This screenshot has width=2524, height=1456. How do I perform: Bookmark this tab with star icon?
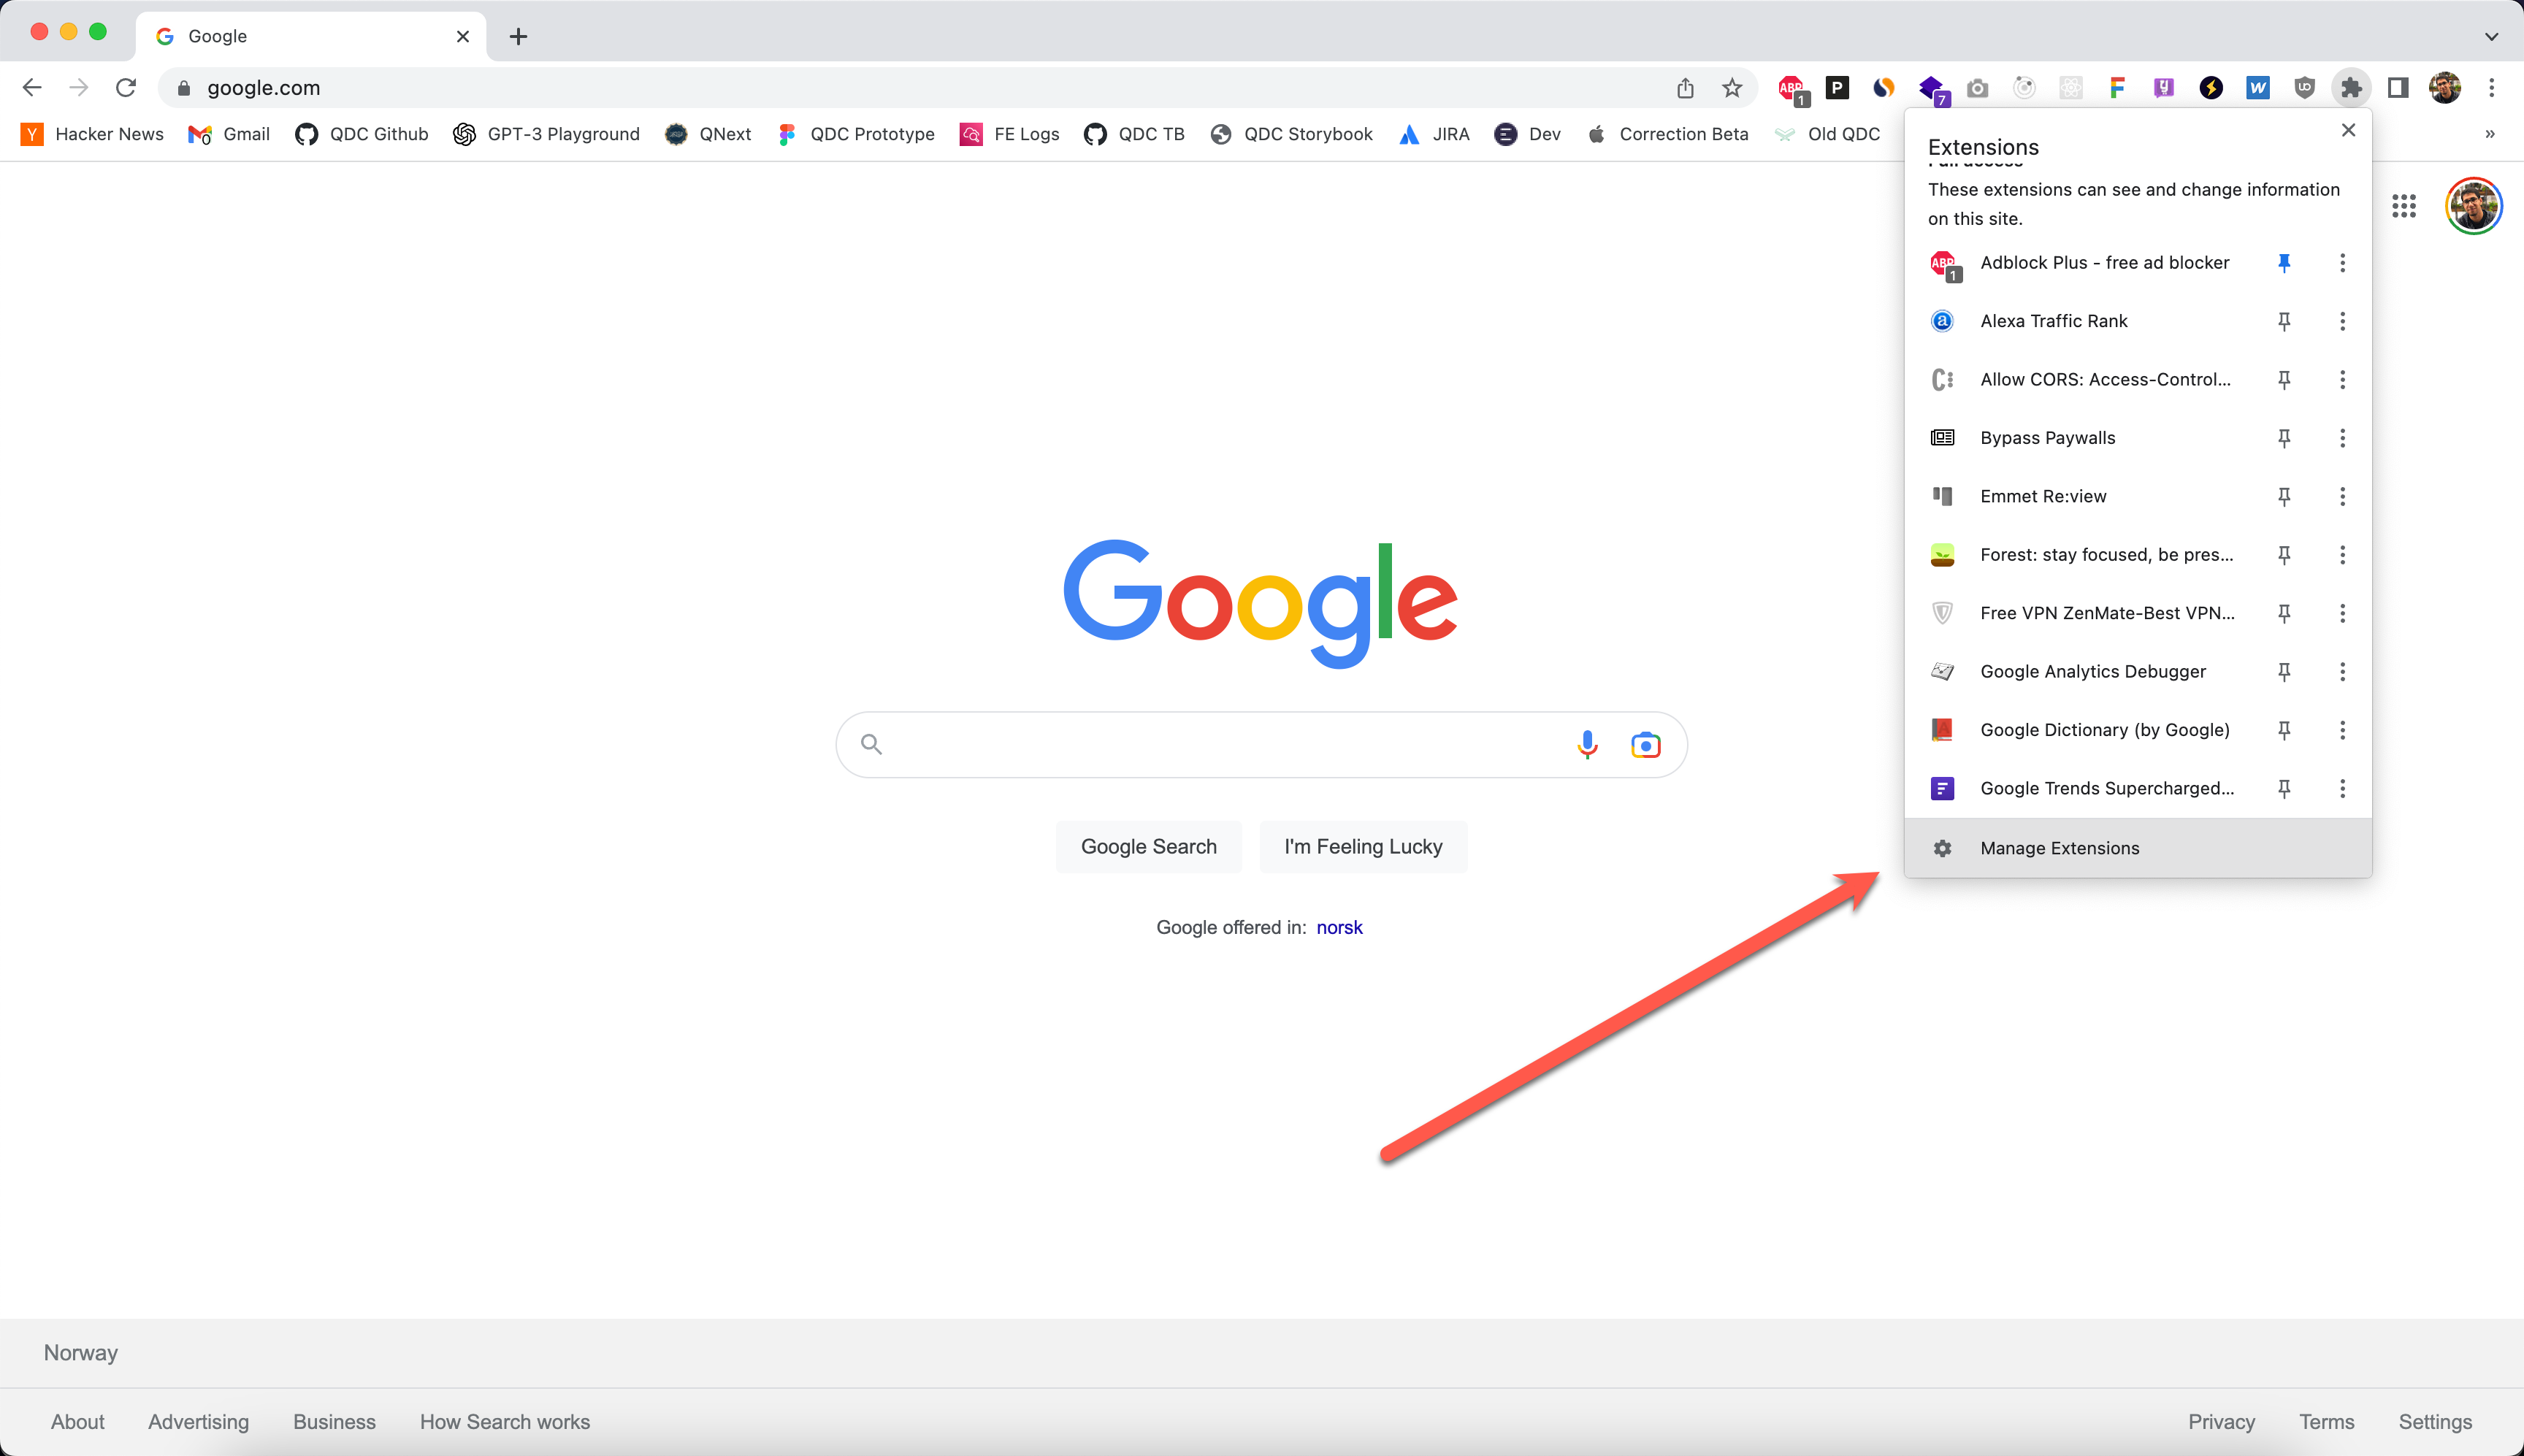click(1732, 88)
